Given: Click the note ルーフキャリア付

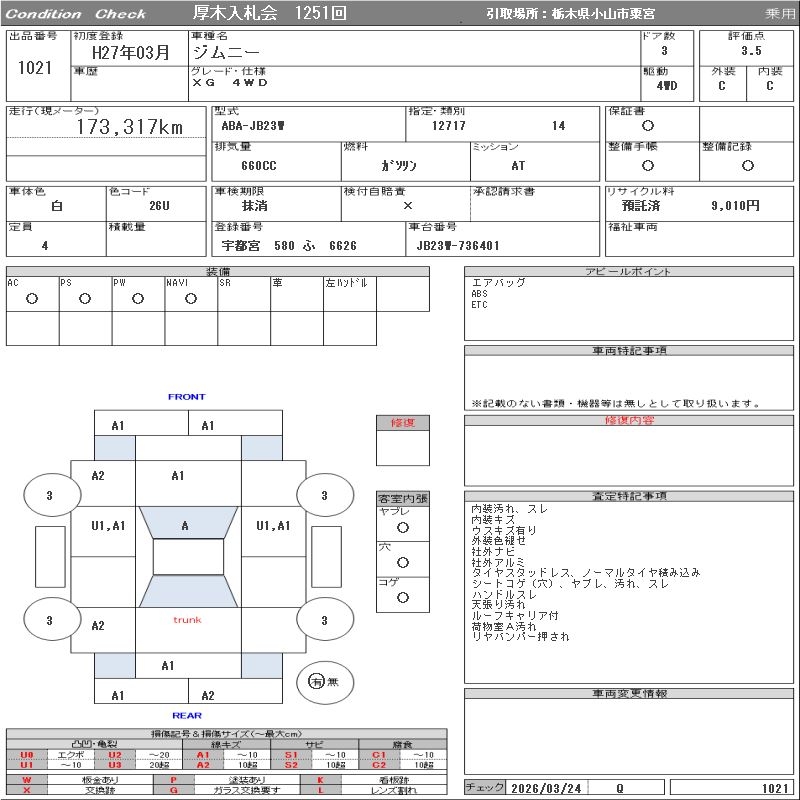Looking at the screenshot, I should tap(515, 616).
